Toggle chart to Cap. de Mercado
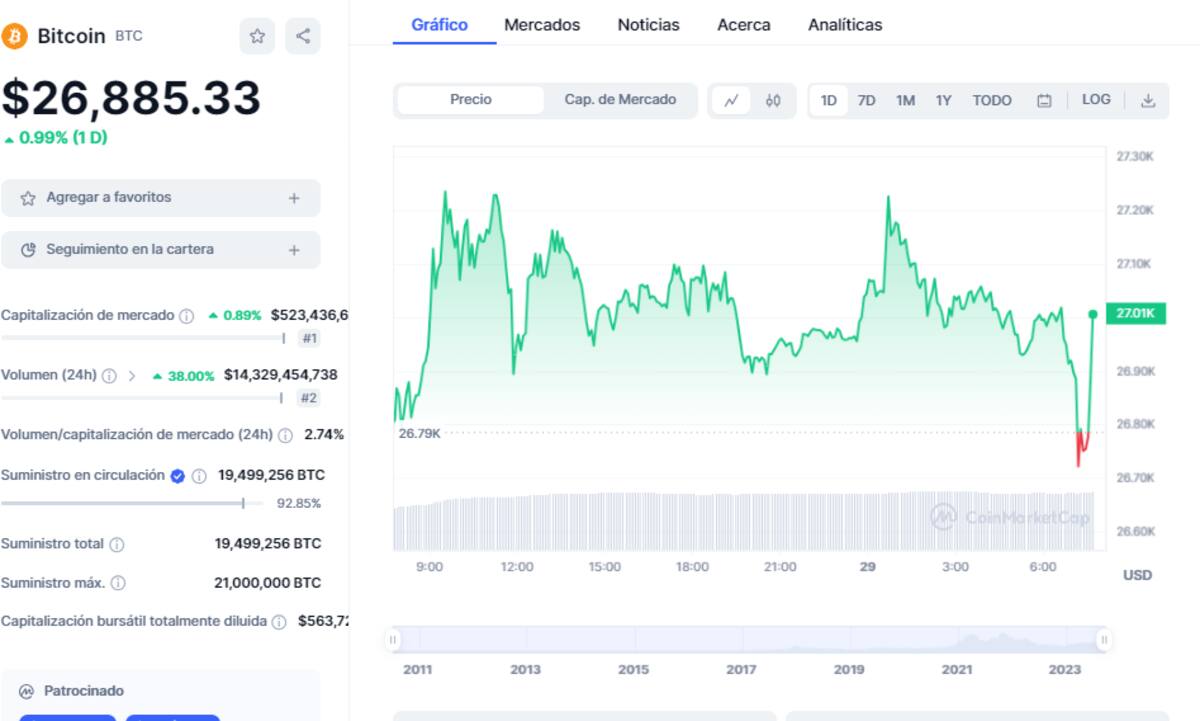 click(620, 100)
